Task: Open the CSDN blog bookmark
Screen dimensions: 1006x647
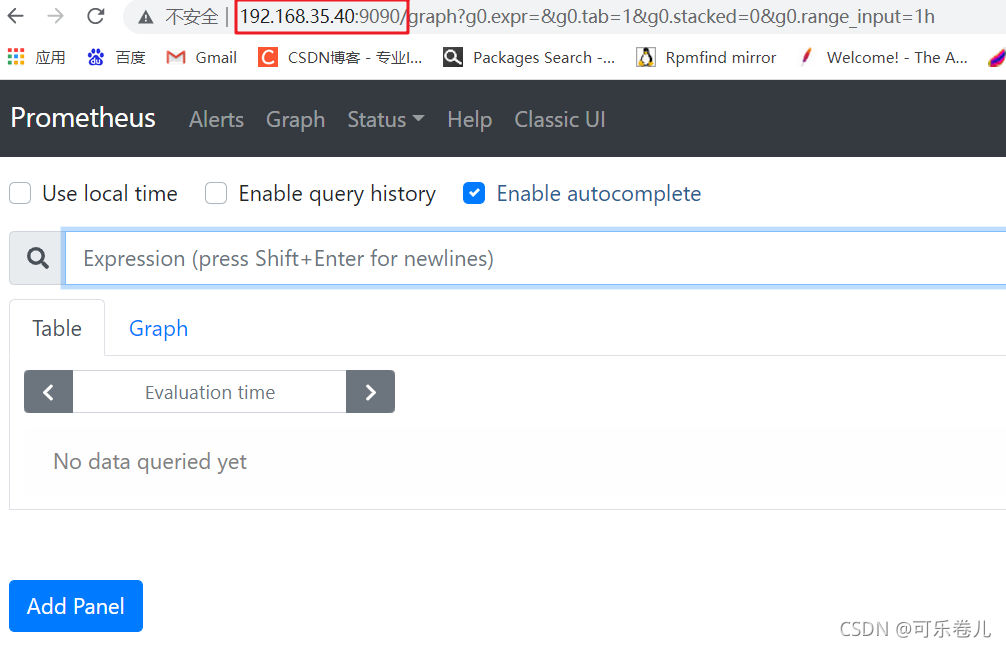Action: (x=340, y=58)
